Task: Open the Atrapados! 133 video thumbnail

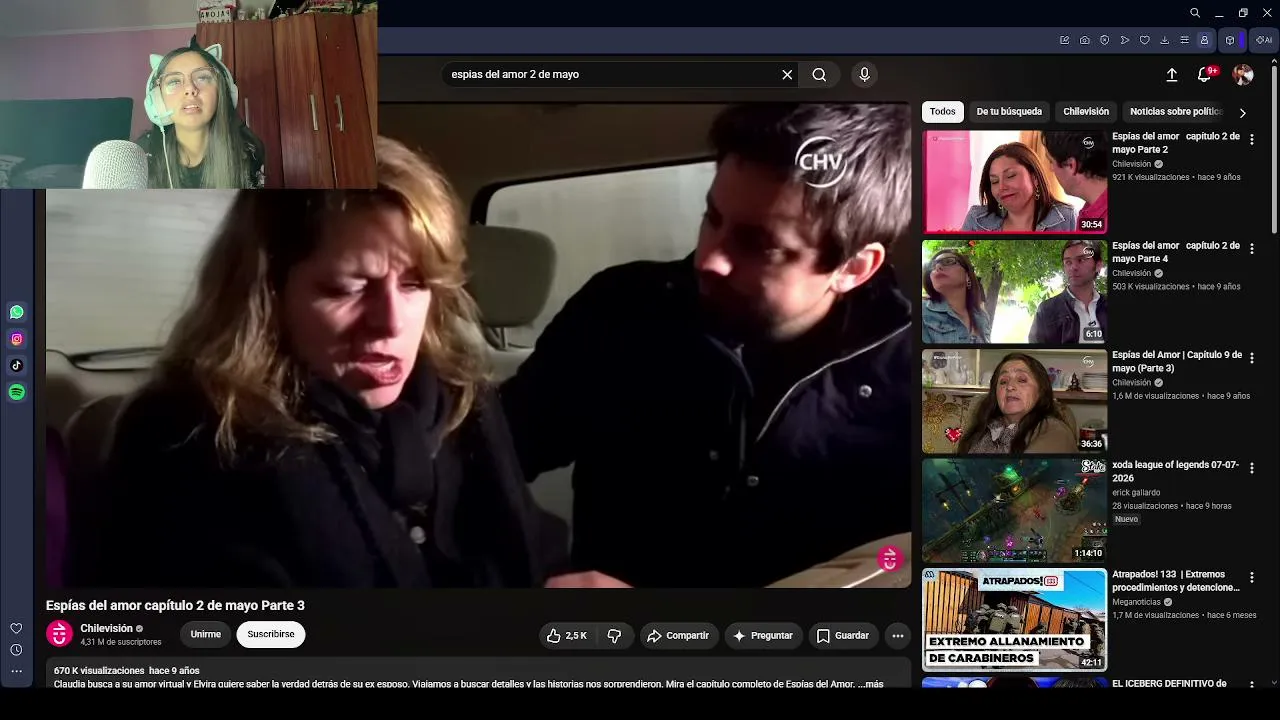Action: coord(1014,620)
